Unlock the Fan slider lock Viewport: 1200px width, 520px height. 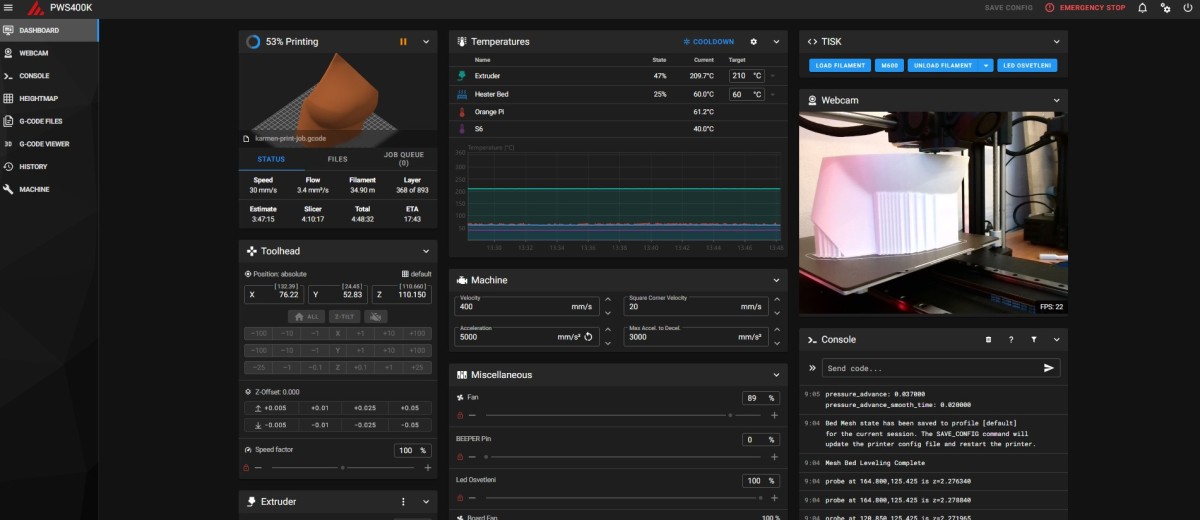[460, 415]
